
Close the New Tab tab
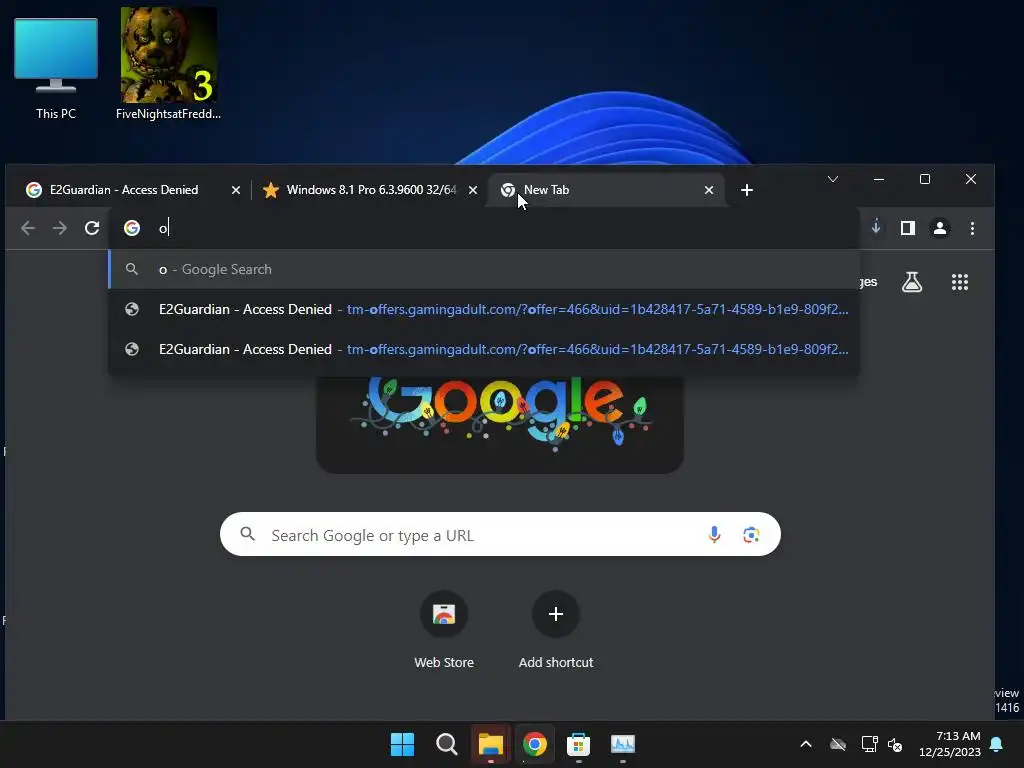(x=709, y=190)
